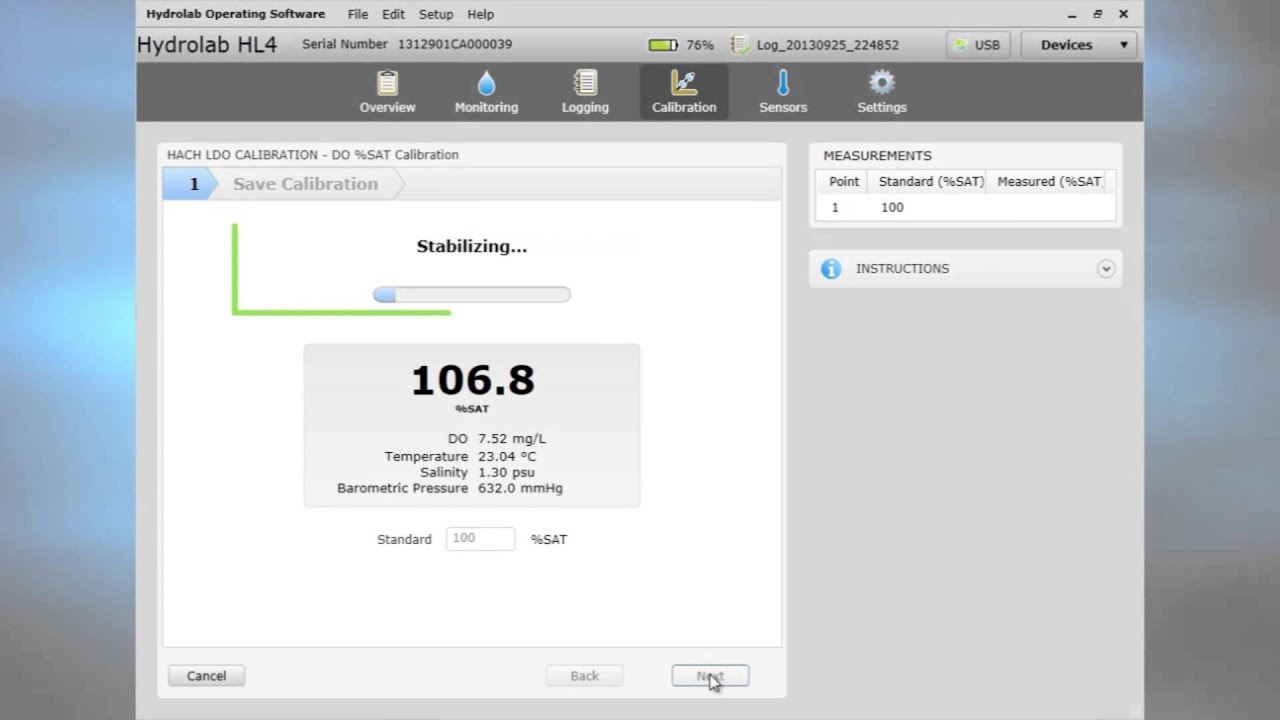
Task: Open the File menu
Action: point(358,14)
